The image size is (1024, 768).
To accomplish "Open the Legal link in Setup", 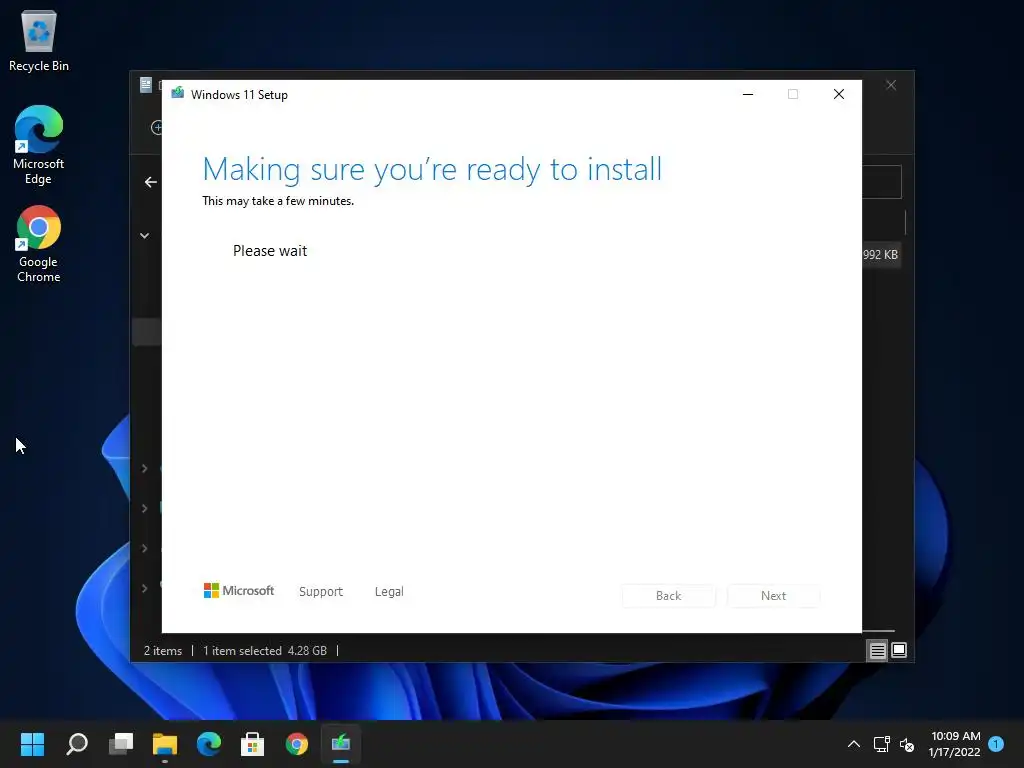I will [389, 592].
